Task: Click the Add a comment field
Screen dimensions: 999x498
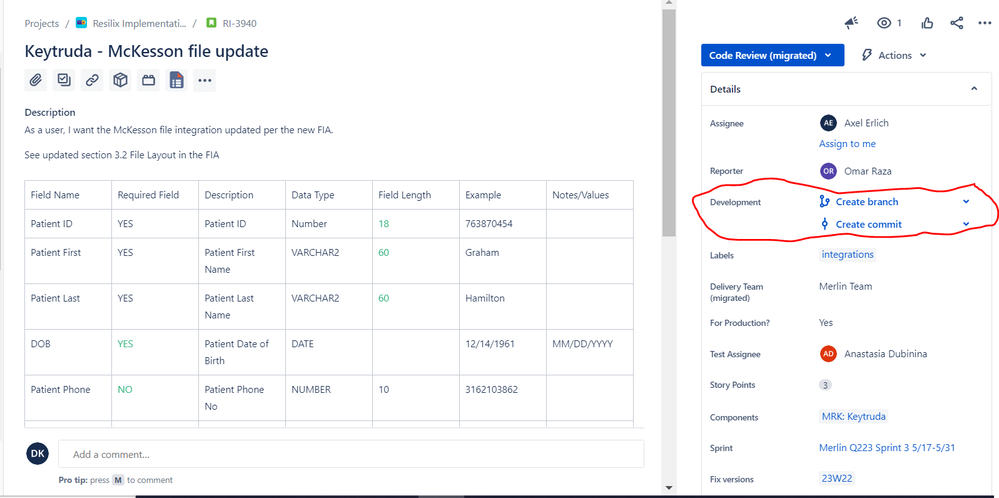Action: click(351, 455)
